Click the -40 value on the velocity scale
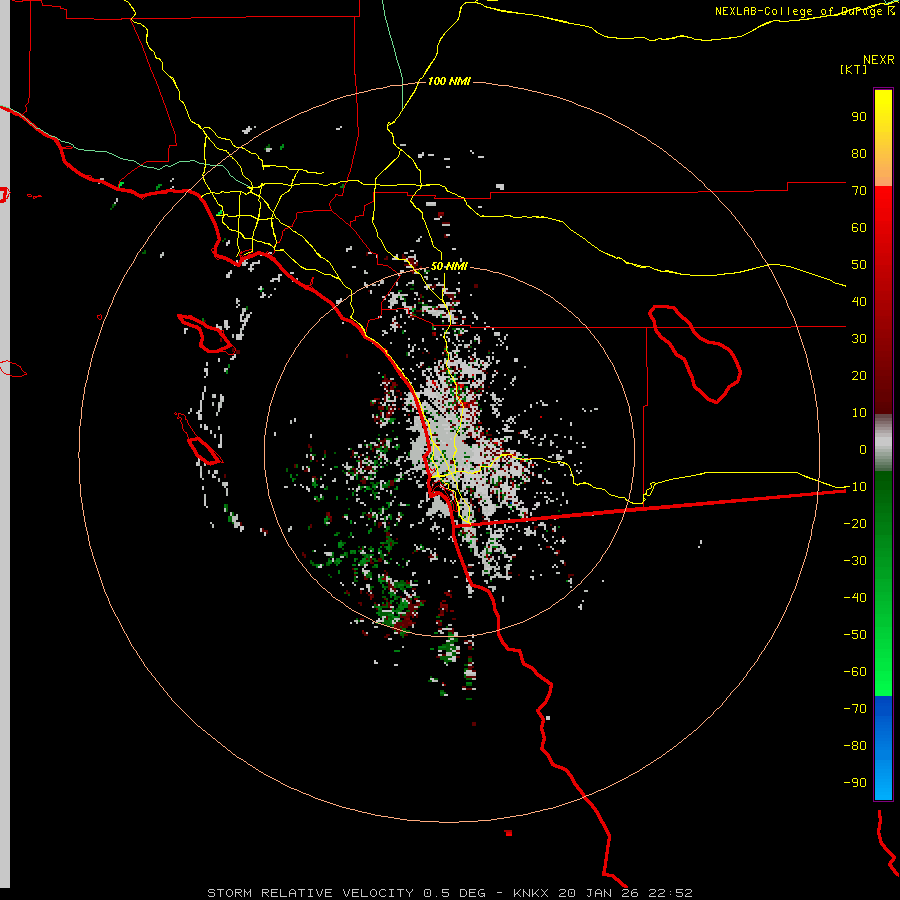This screenshot has height=900, width=900. pos(855,598)
